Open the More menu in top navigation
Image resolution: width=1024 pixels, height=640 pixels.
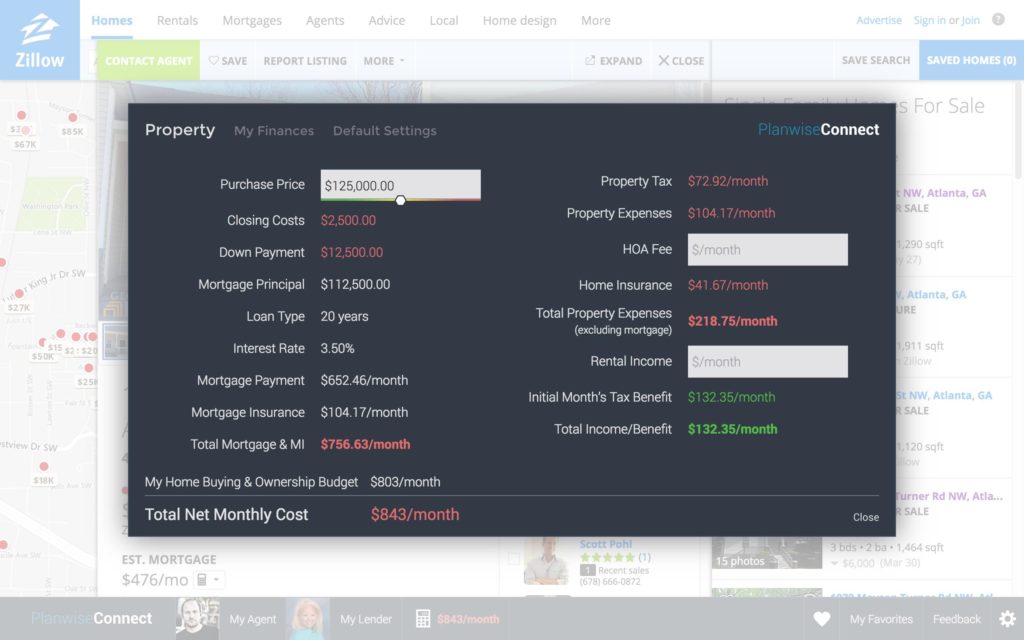point(596,20)
